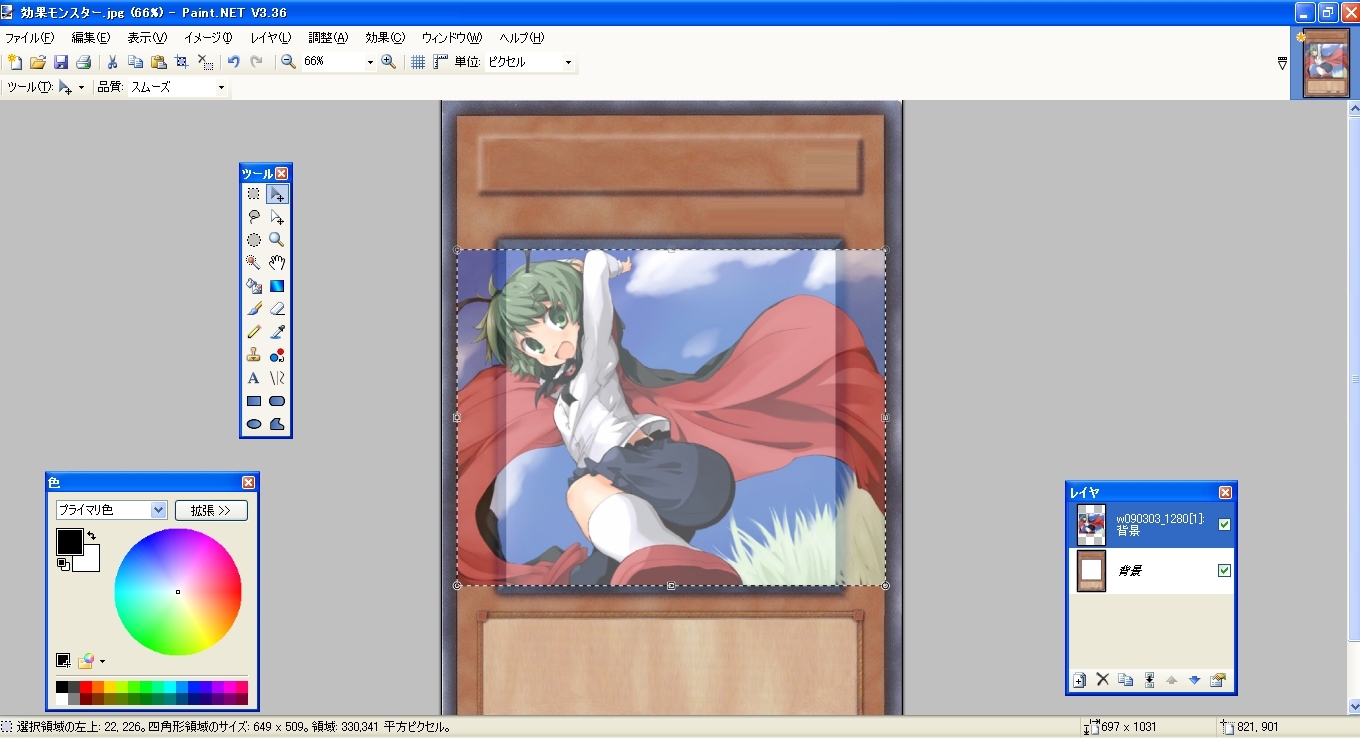
Task: Open the 効果(C) menu
Action: 385,38
